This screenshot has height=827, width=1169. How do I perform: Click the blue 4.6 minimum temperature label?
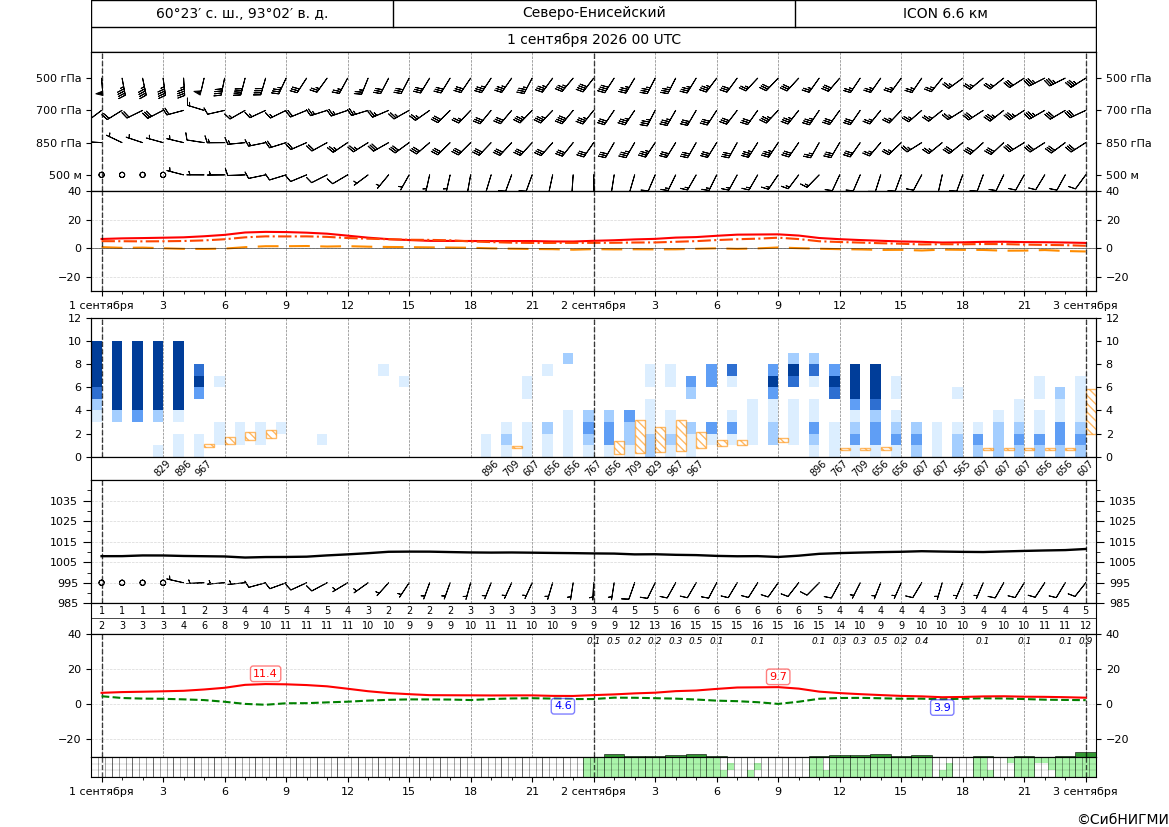point(563,705)
